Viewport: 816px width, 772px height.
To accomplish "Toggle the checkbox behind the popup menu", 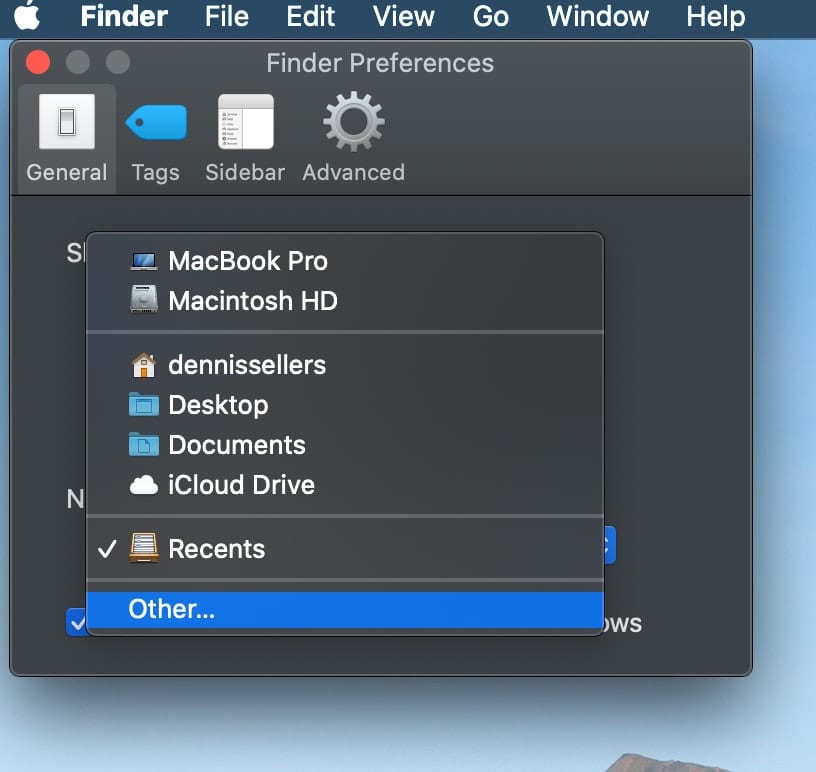I will (x=76, y=623).
